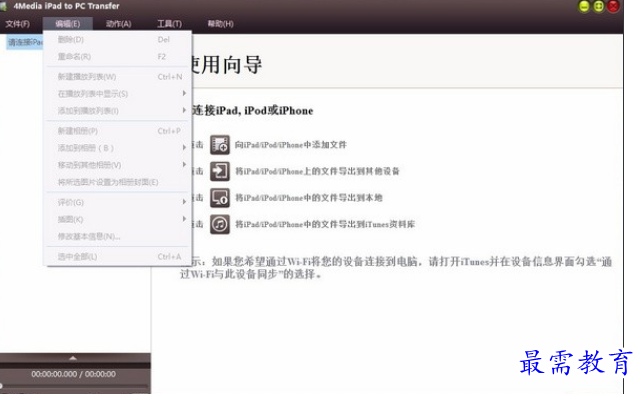Expand the 插图(K) submenu
Viewport: 641px width, 394px height.
tap(118, 219)
